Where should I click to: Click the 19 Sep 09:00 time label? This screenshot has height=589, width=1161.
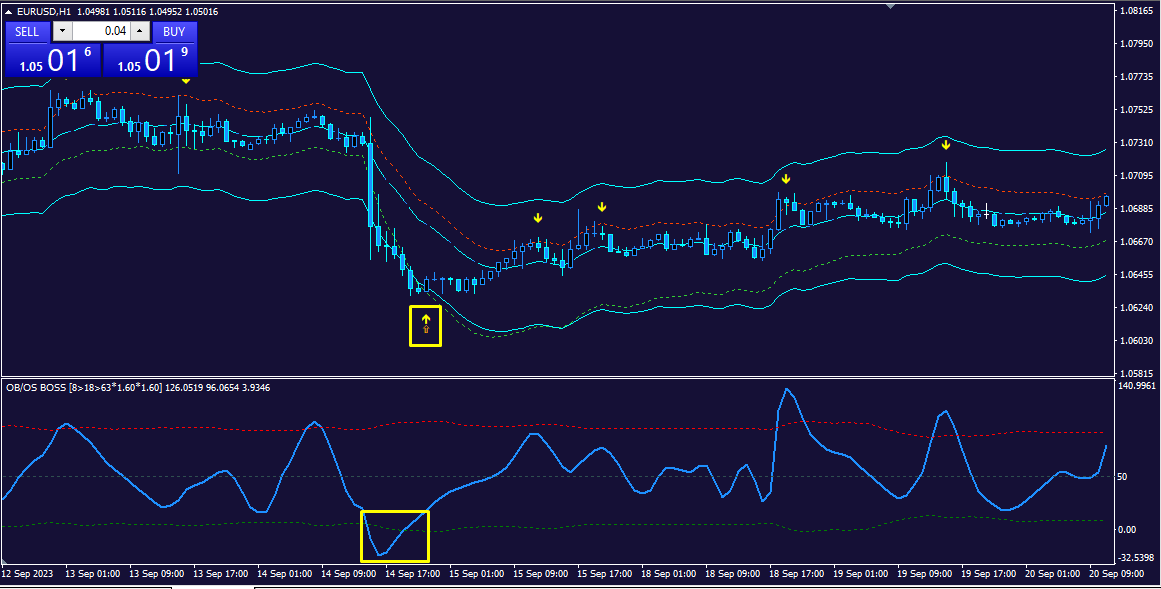[924, 573]
